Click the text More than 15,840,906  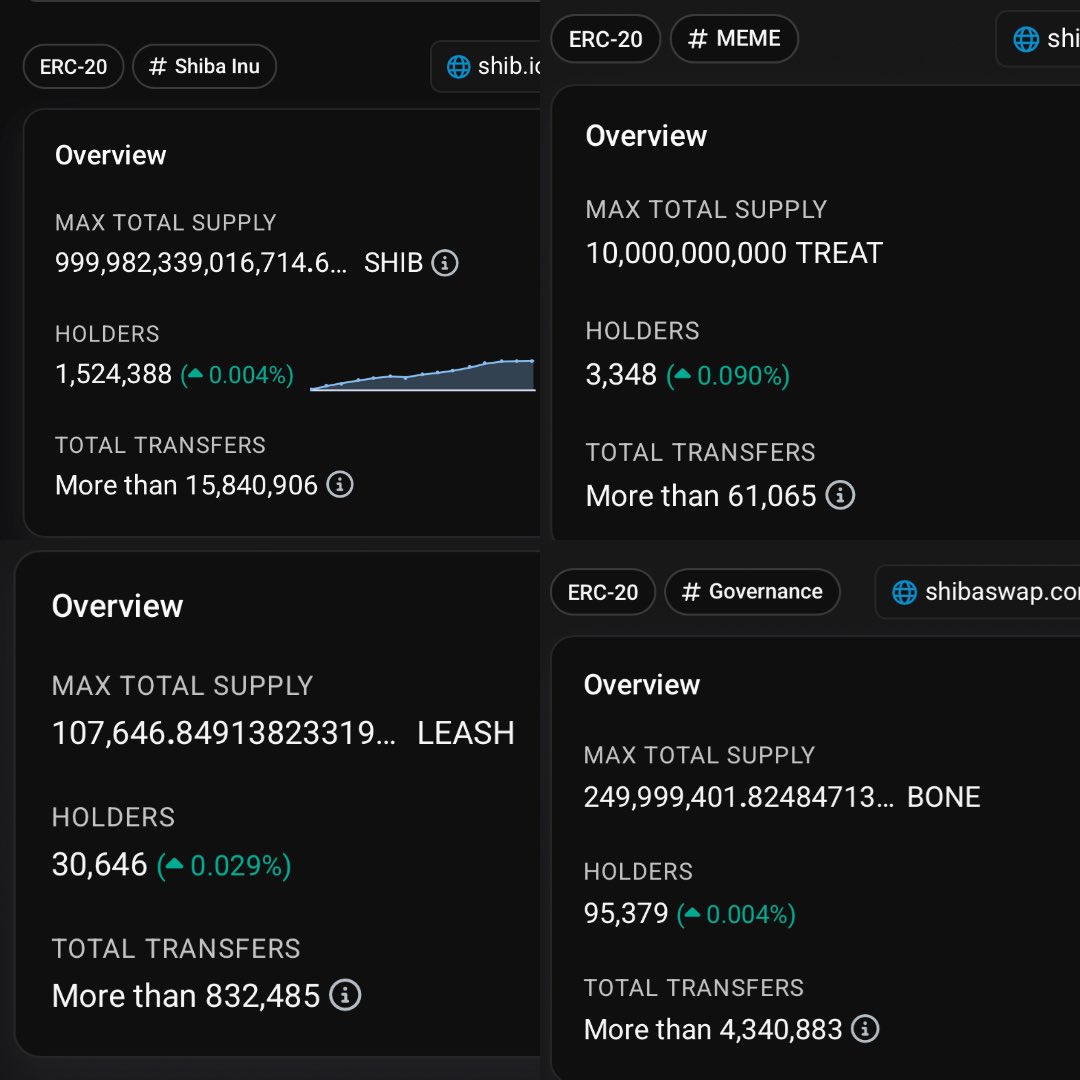[x=186, y=485]
